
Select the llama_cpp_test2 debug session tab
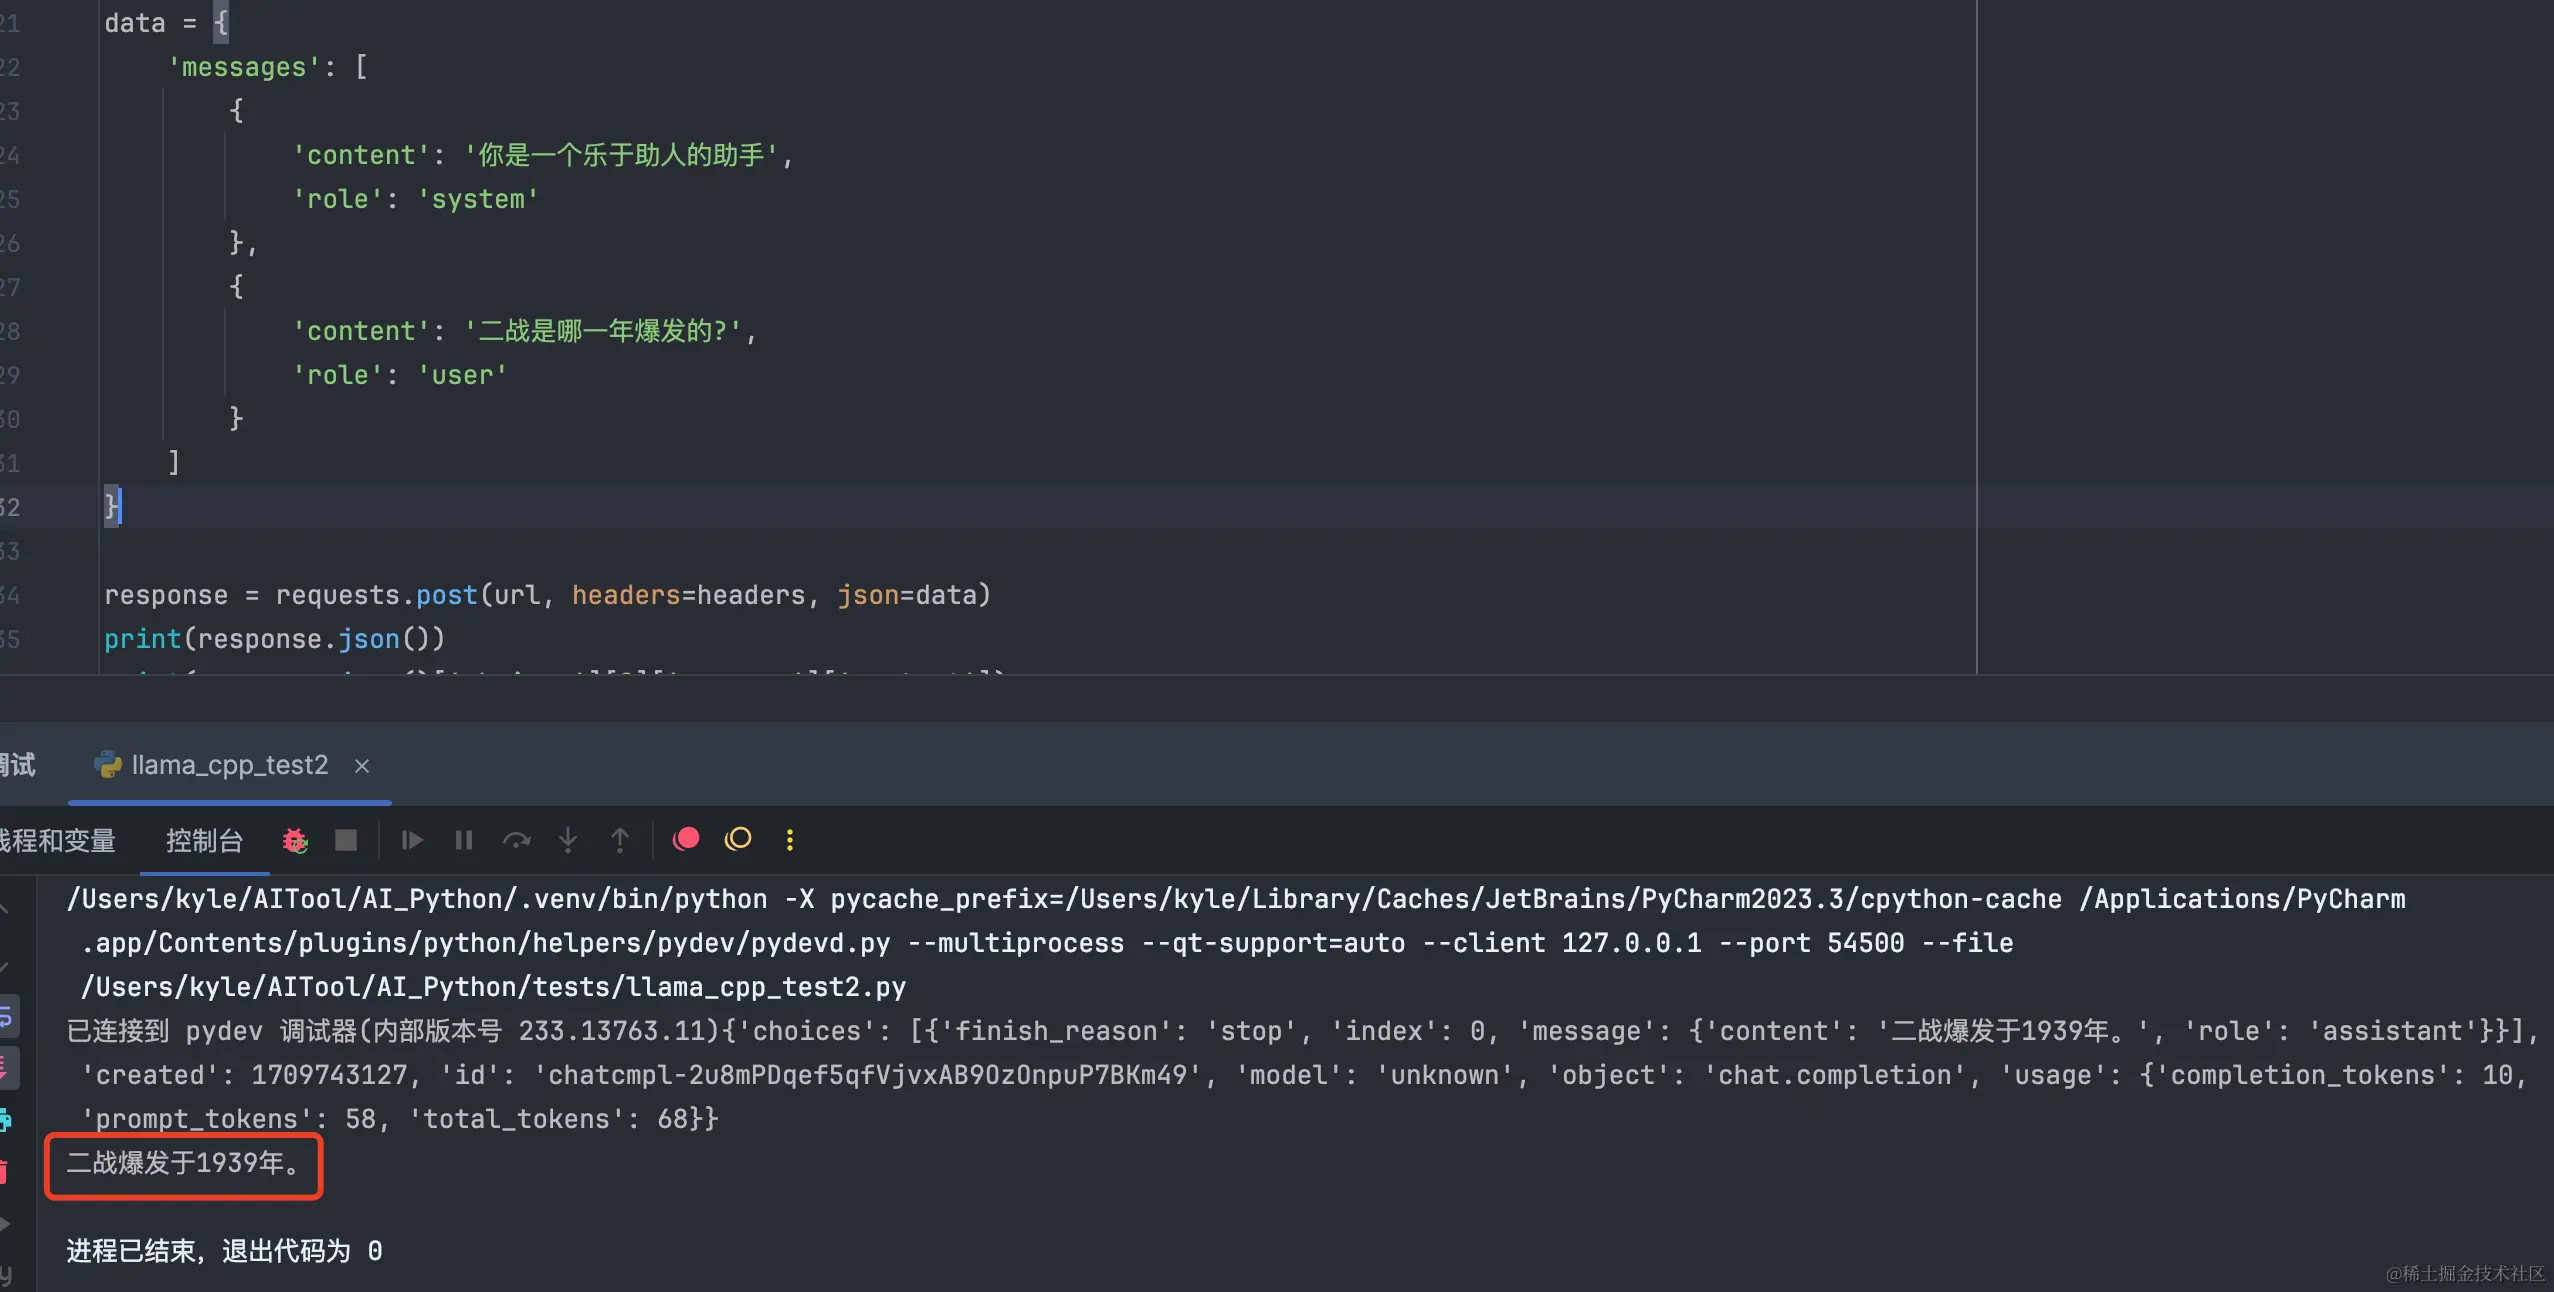click(x=229, y=765)
